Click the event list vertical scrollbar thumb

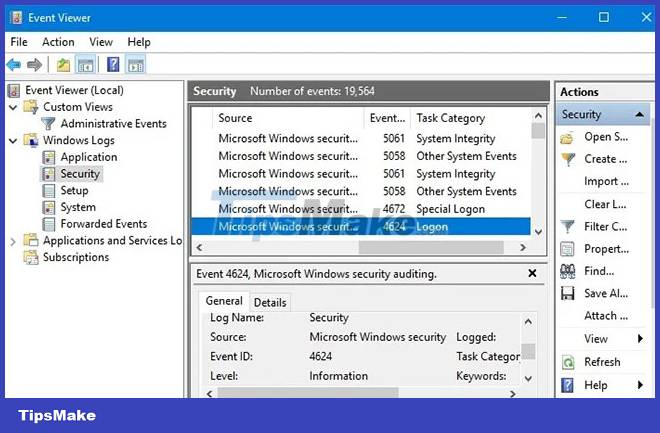pos(538,131)
